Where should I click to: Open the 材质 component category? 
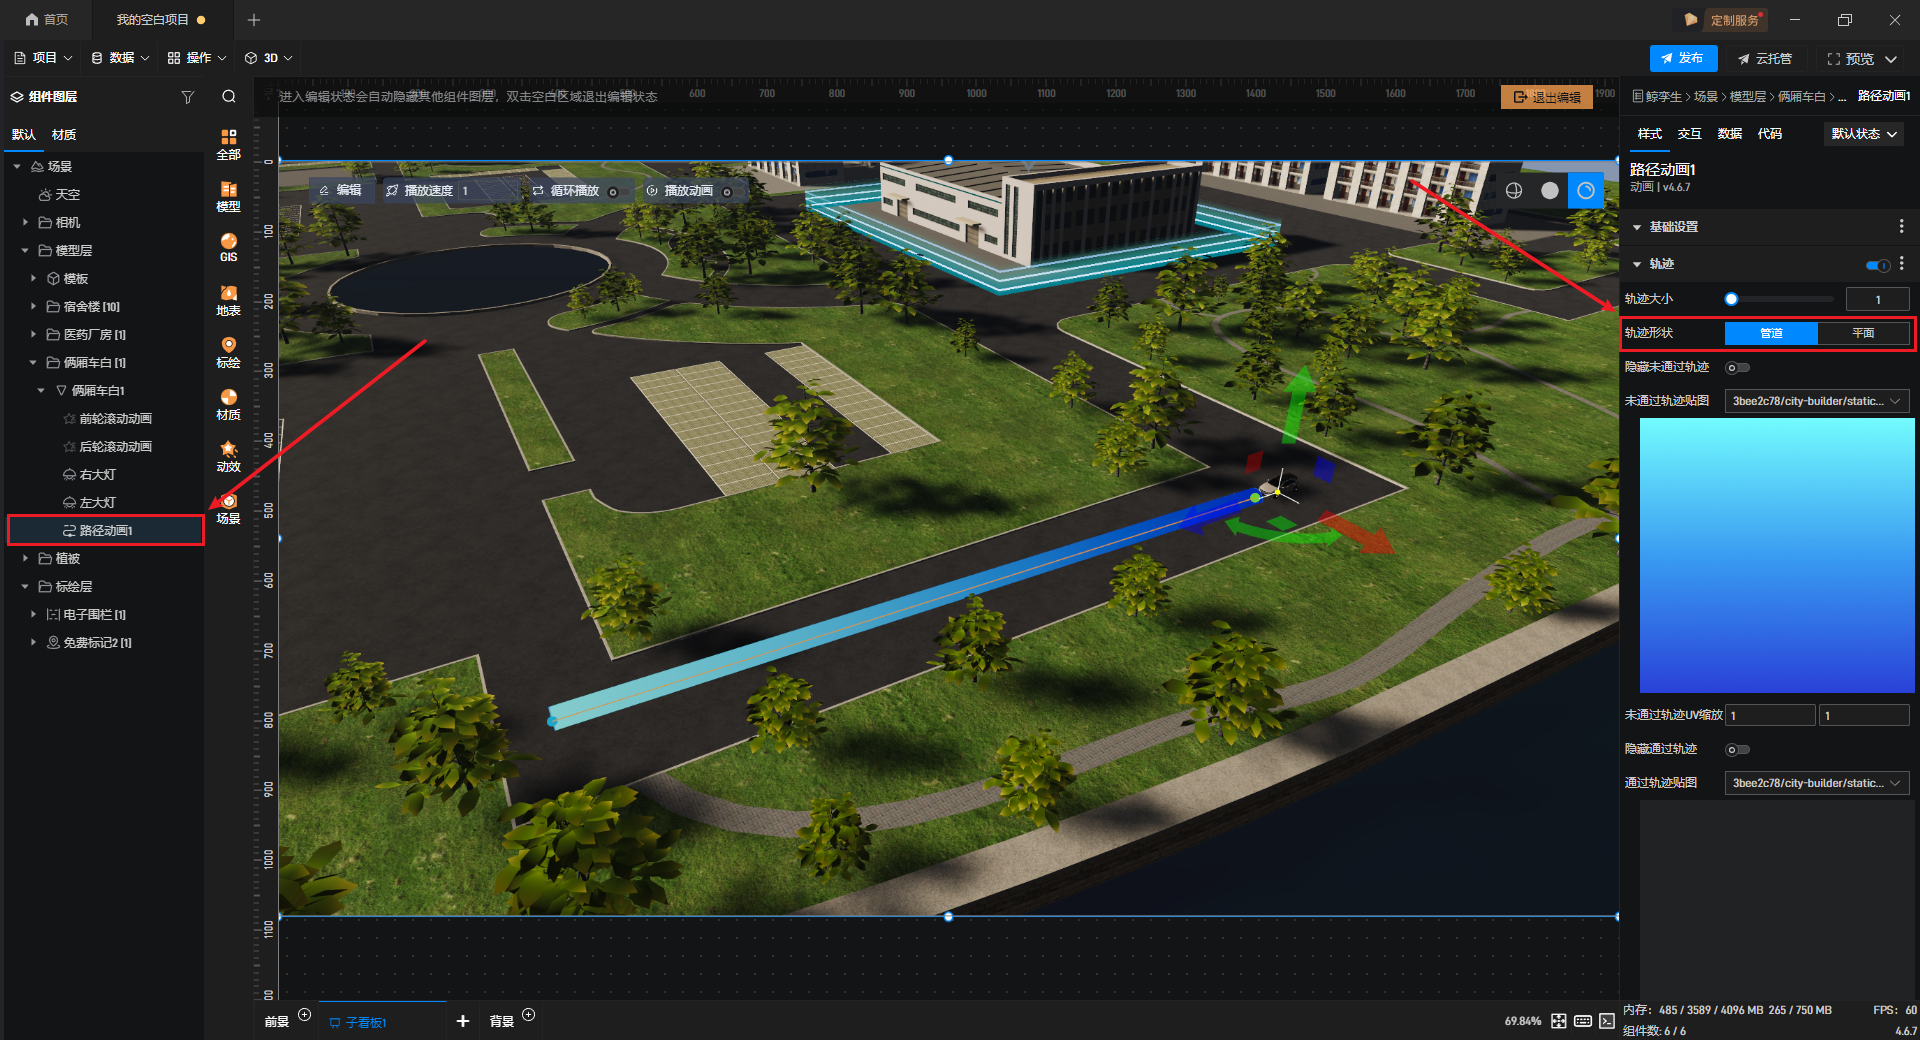(x=229, y=404)
